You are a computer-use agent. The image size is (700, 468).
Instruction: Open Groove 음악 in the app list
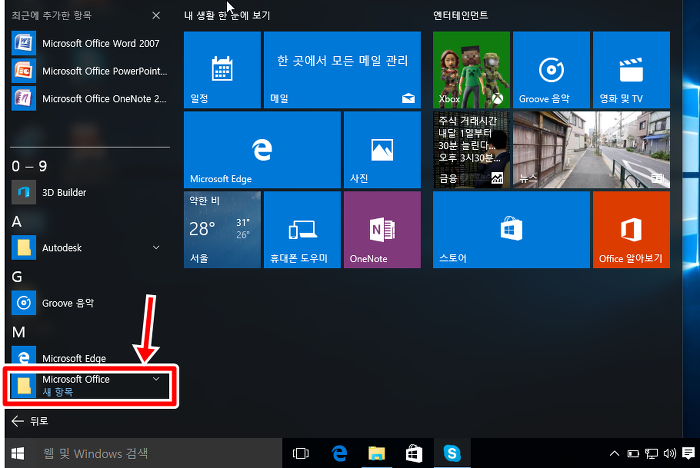click(90, 303)
